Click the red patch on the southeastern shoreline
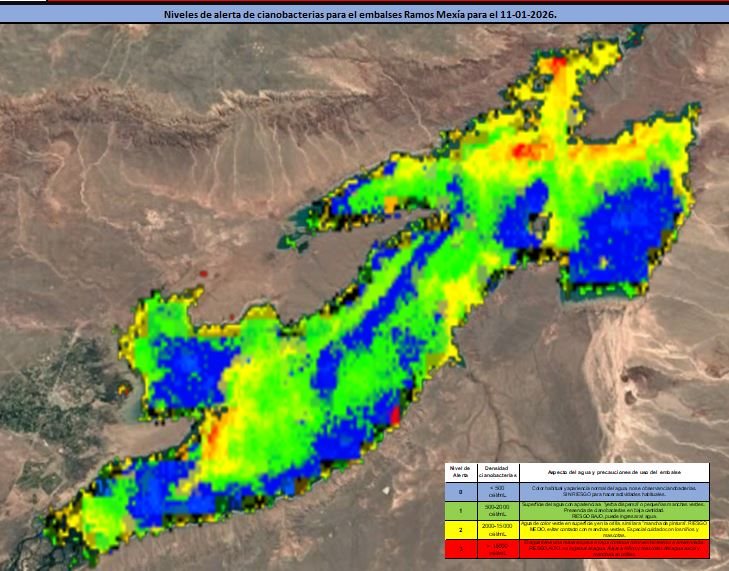The image size is (729, 571). pyautogui.click(x=393, y=414)
